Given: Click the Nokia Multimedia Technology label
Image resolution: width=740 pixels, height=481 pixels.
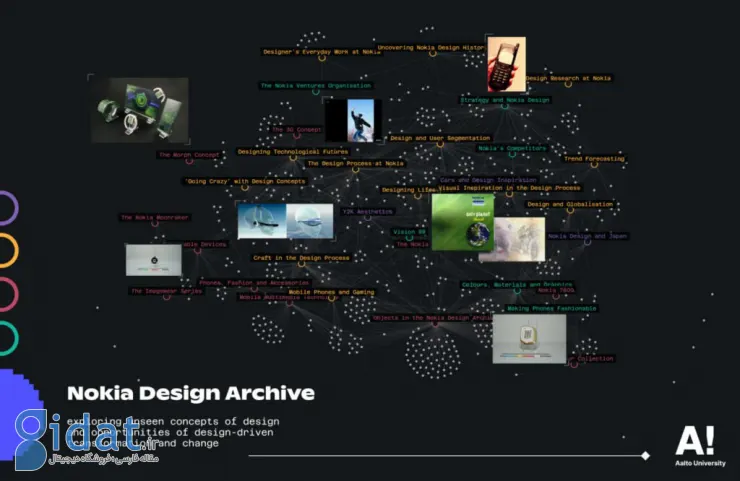Looking at the screenshot, I should click(288, 298).
